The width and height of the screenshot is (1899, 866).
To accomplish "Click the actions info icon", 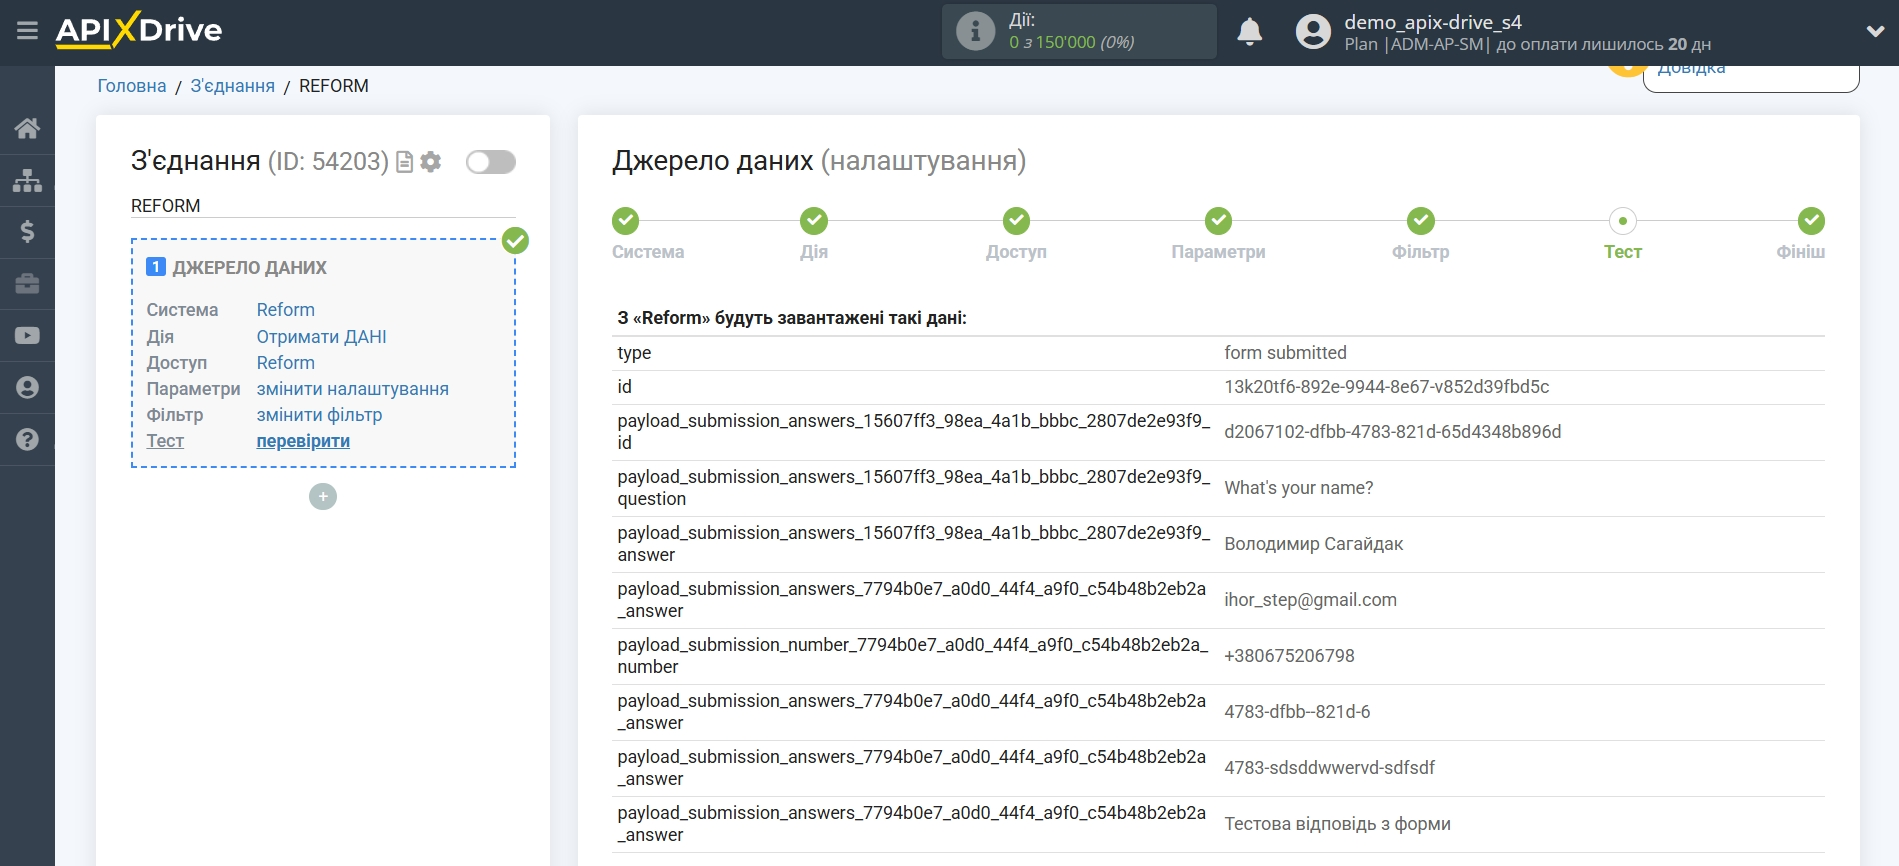I will [975, 31].
